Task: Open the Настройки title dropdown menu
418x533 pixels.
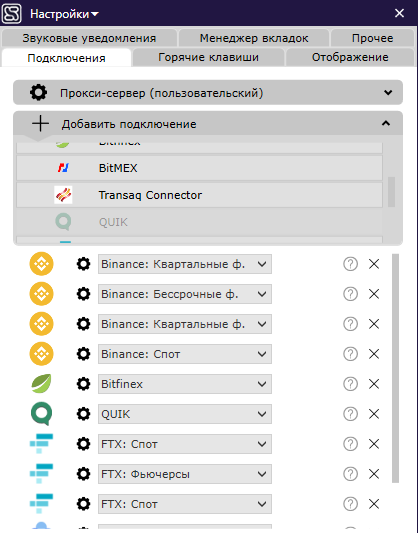Action: coord(64,14)
